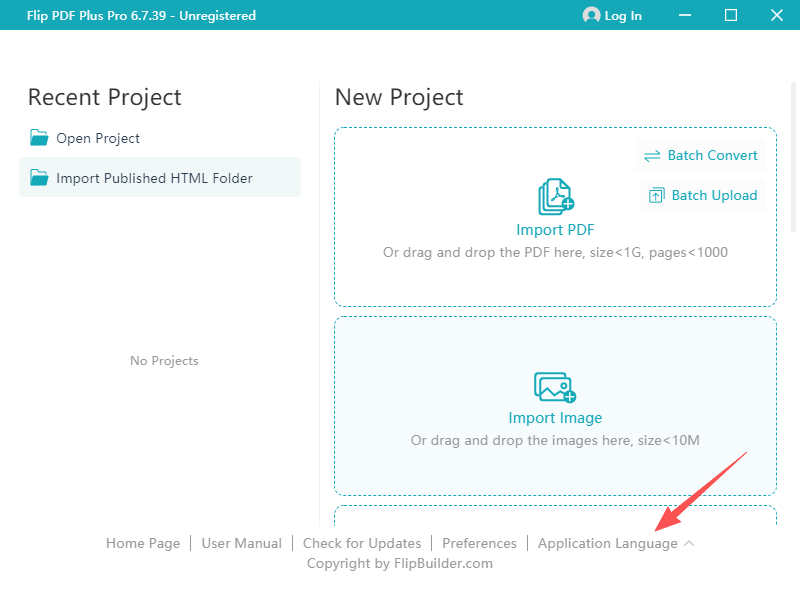The height and width of the screenshot is (600, 800).
Task: Close the Flip PDF Plus Pro window
Action: 777,15
